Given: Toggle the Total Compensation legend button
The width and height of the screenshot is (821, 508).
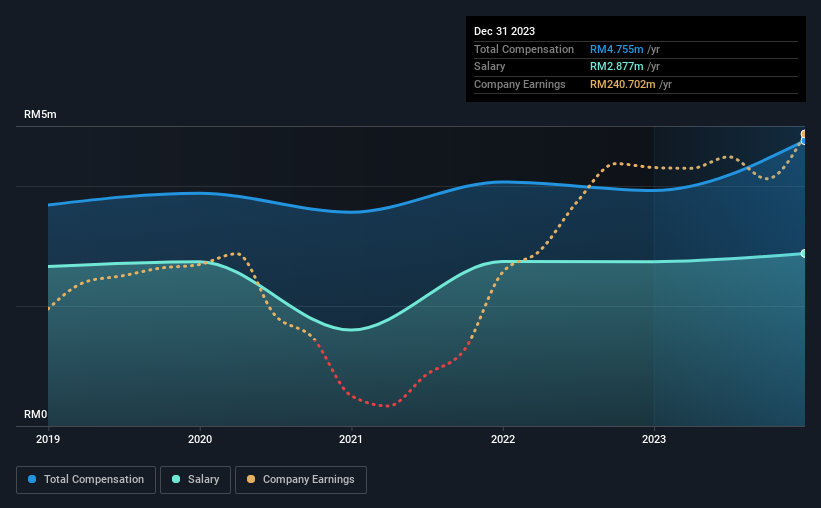Looking at the screenshot, I should pyautogui.click(x=86, y=480).
